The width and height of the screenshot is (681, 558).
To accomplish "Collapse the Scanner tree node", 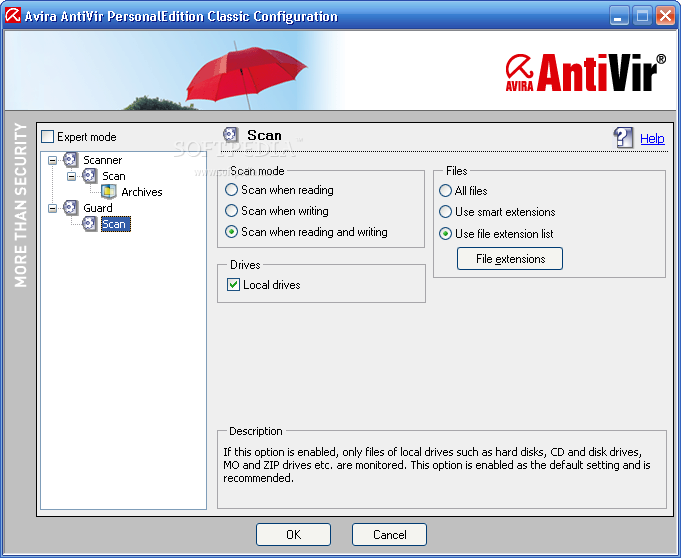I will tap(53, 160).
